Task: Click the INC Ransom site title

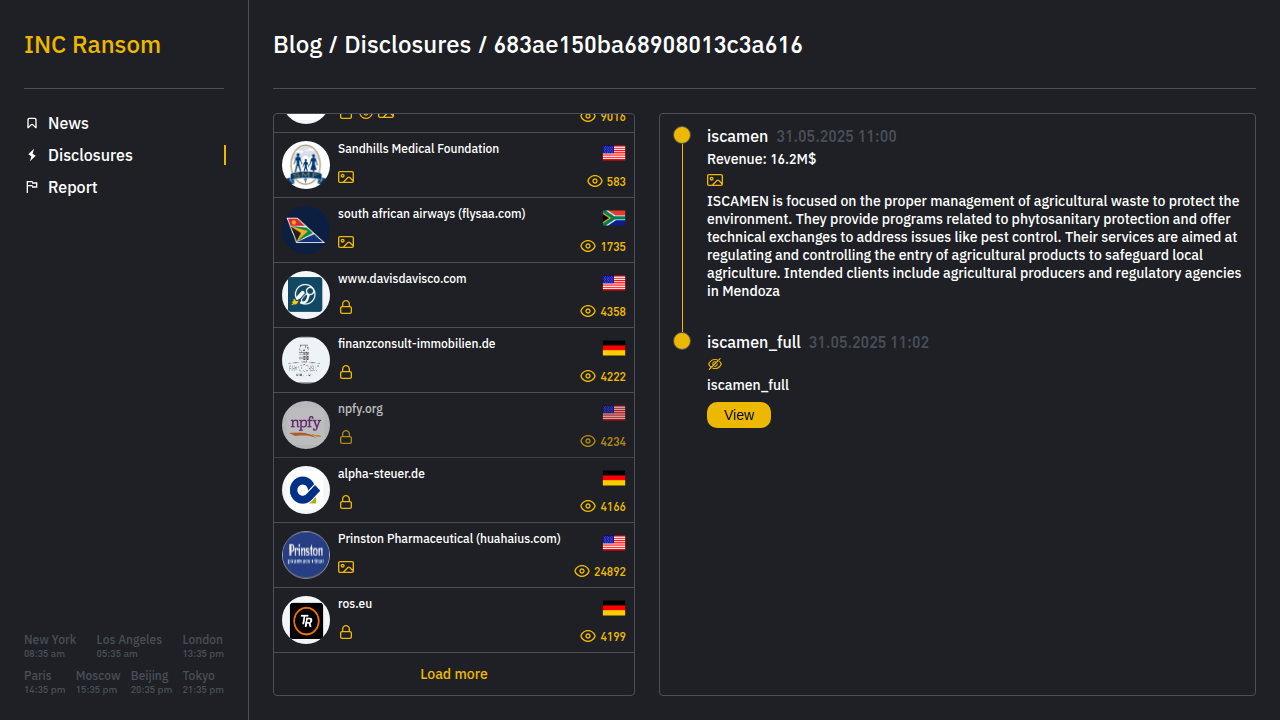Action: pos(92,45)
